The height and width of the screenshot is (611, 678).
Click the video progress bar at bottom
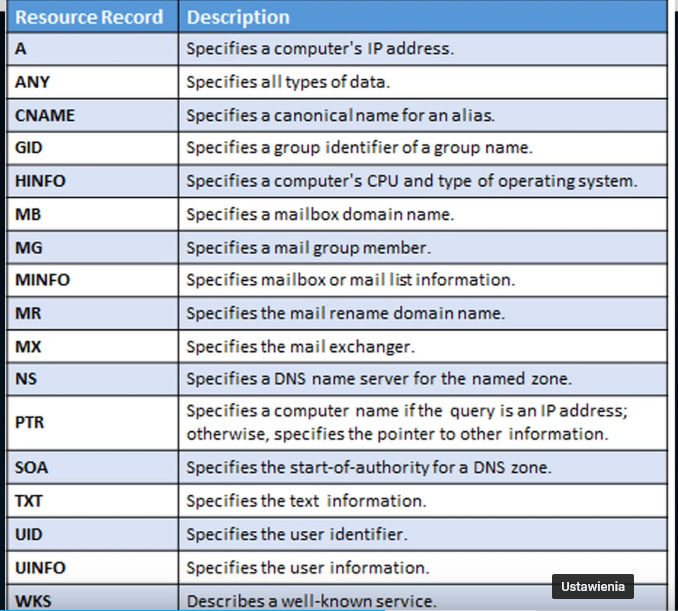pos(339,609)
